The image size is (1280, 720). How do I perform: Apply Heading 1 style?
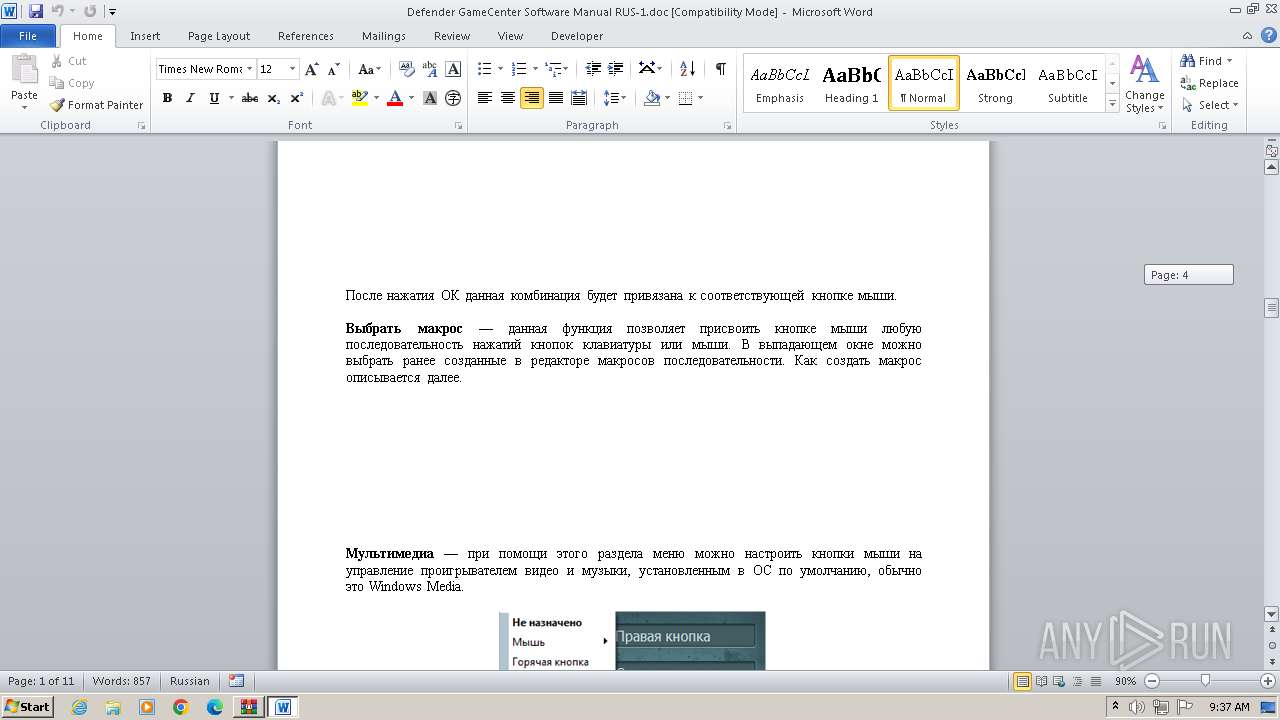click(852, 83)
